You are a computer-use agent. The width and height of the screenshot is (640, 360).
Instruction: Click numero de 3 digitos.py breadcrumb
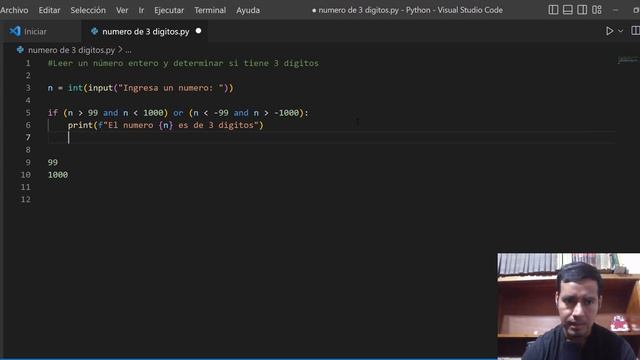pos(71,50)
